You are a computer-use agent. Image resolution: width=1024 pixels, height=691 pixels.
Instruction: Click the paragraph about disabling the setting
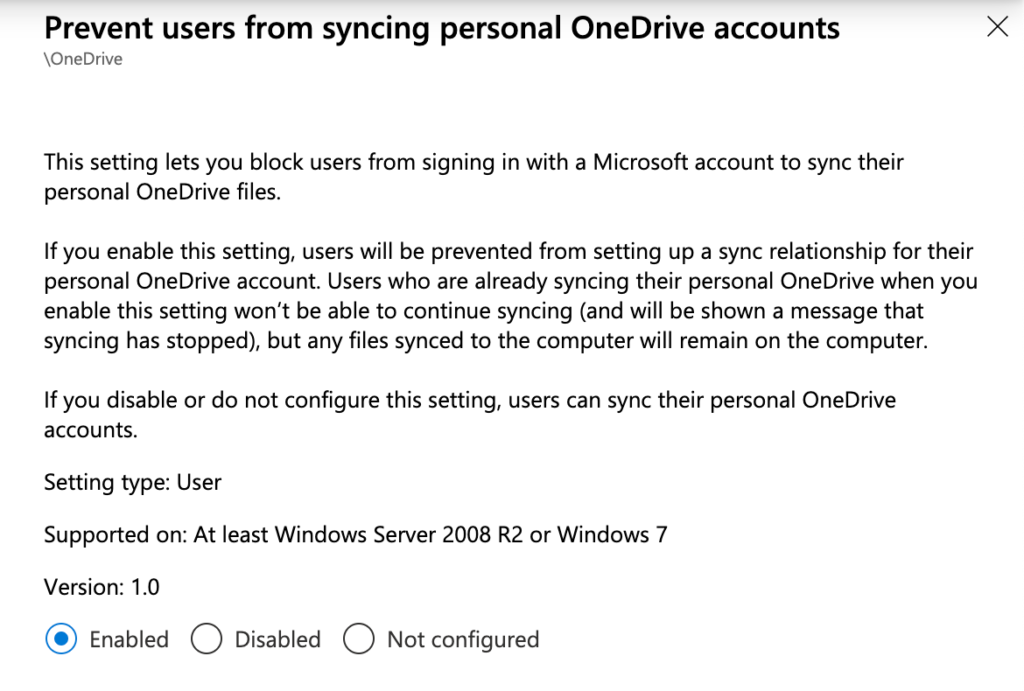click(470, 414)
